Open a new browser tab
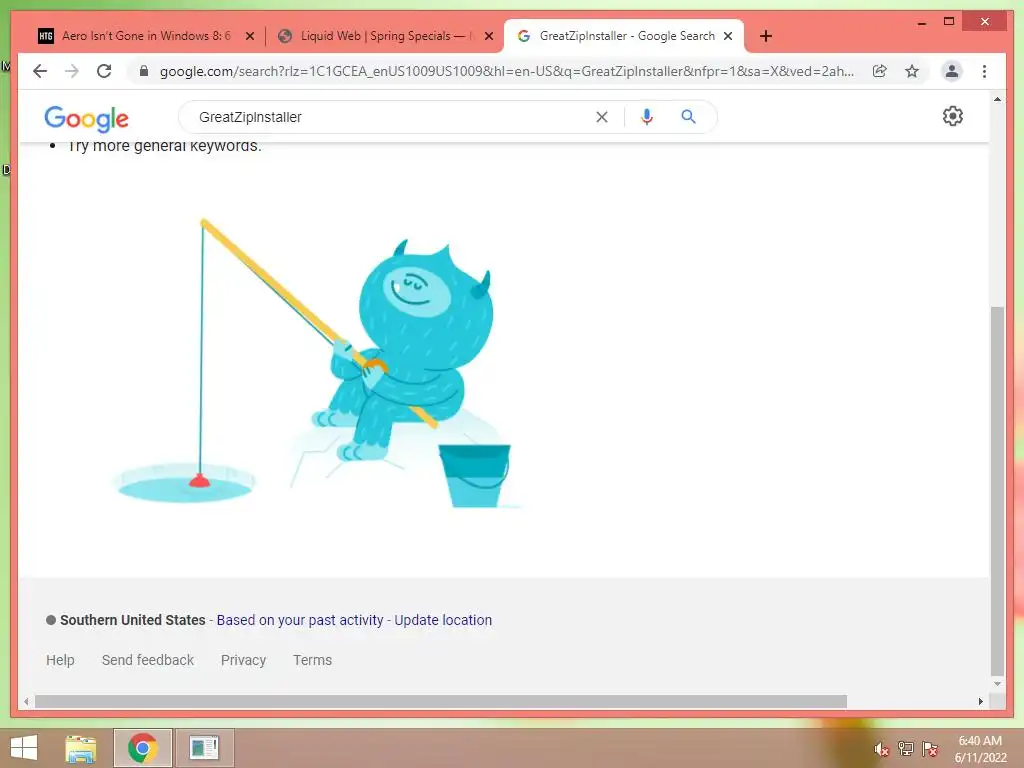The height and width of the screenshot is (768, 1024). pos(766,36)
